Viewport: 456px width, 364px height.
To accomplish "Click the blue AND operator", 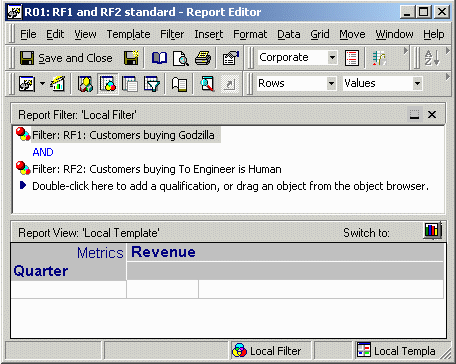I will [43, 152].
